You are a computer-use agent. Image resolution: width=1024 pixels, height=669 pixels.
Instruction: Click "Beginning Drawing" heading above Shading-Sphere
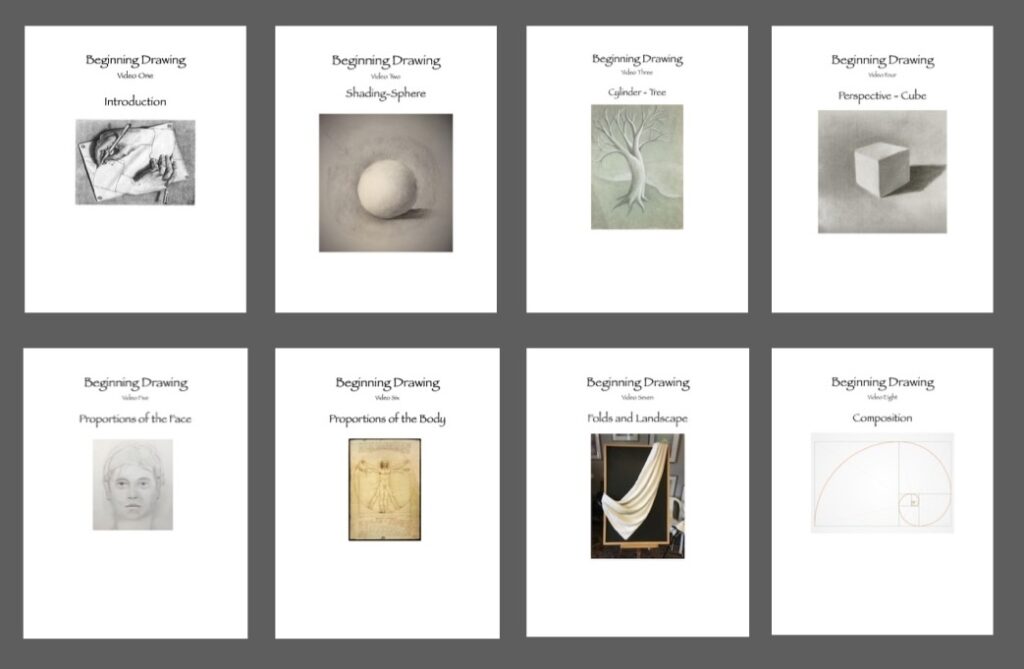[385, 60]
